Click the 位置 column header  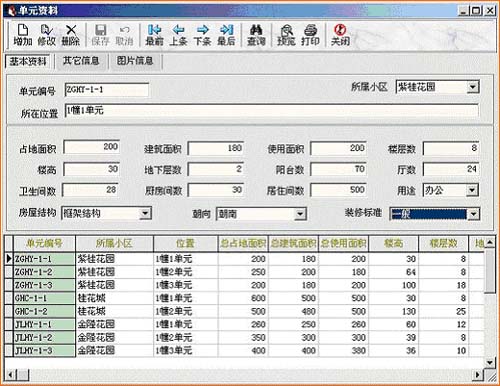(x=186, y=244)
